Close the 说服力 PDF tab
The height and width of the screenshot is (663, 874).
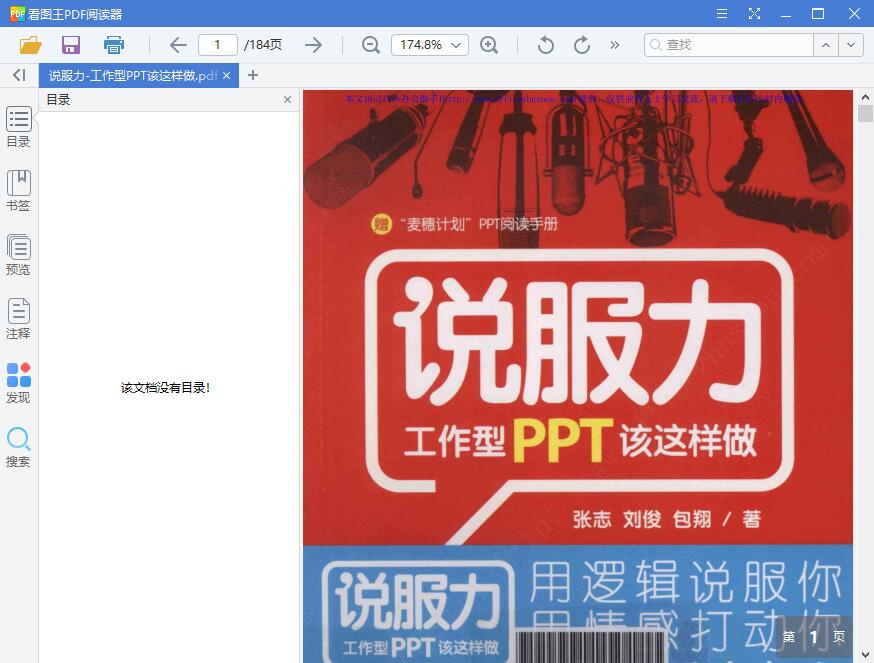coord(226,75)
